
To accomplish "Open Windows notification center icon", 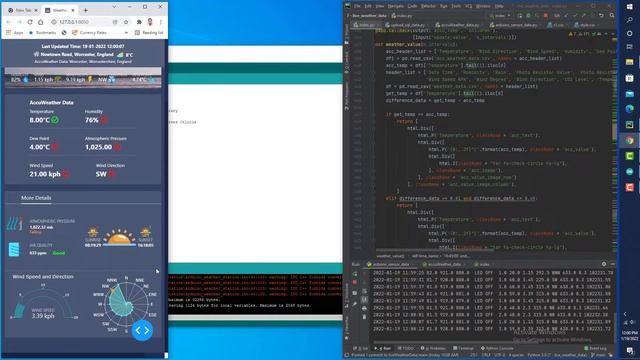I will tap(629, 351).
